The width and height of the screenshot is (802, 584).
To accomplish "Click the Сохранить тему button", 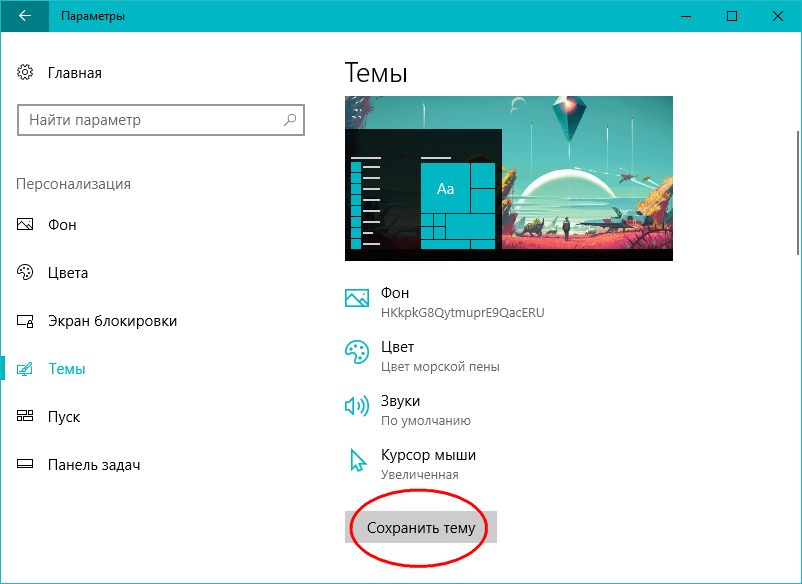I will (421, 527).
